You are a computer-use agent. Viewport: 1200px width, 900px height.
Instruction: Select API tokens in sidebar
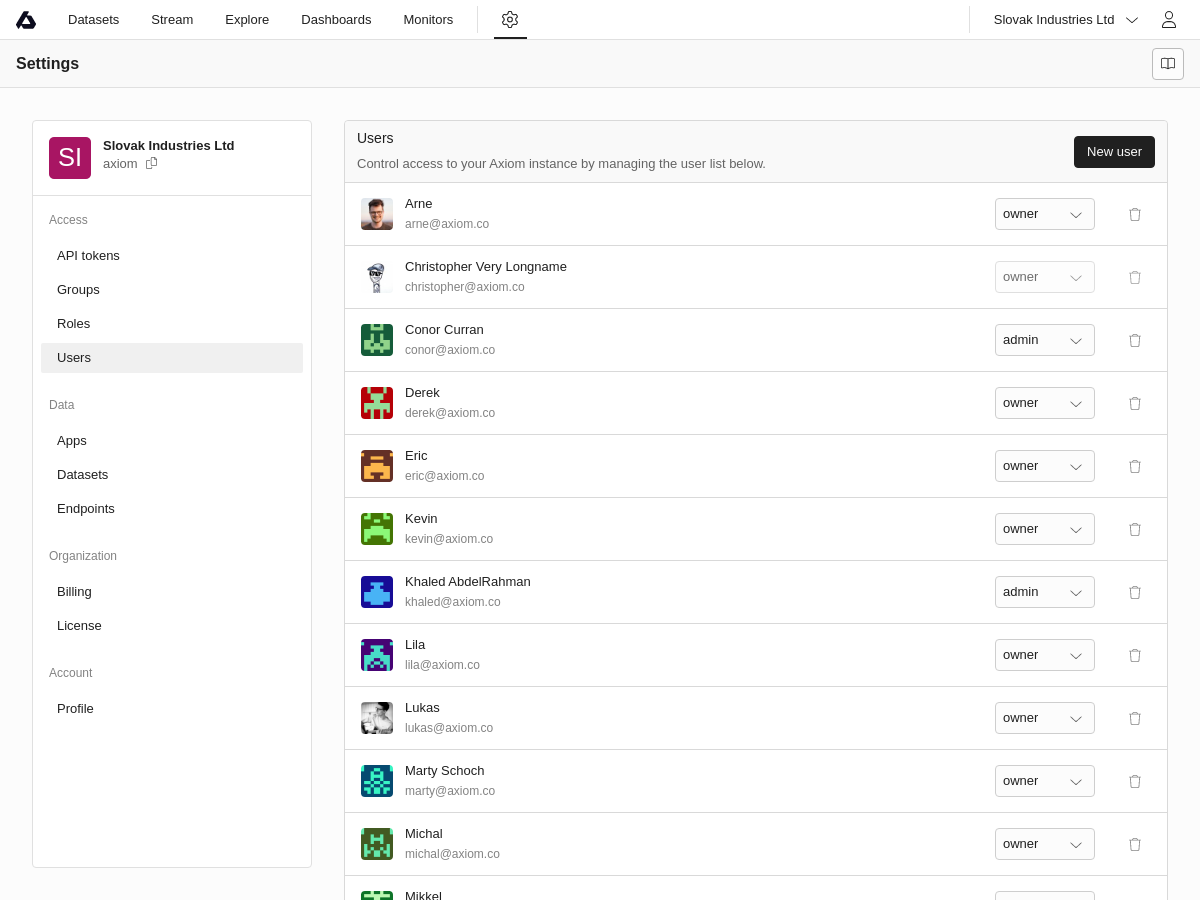pyautogui.click(x=88, y=256)
